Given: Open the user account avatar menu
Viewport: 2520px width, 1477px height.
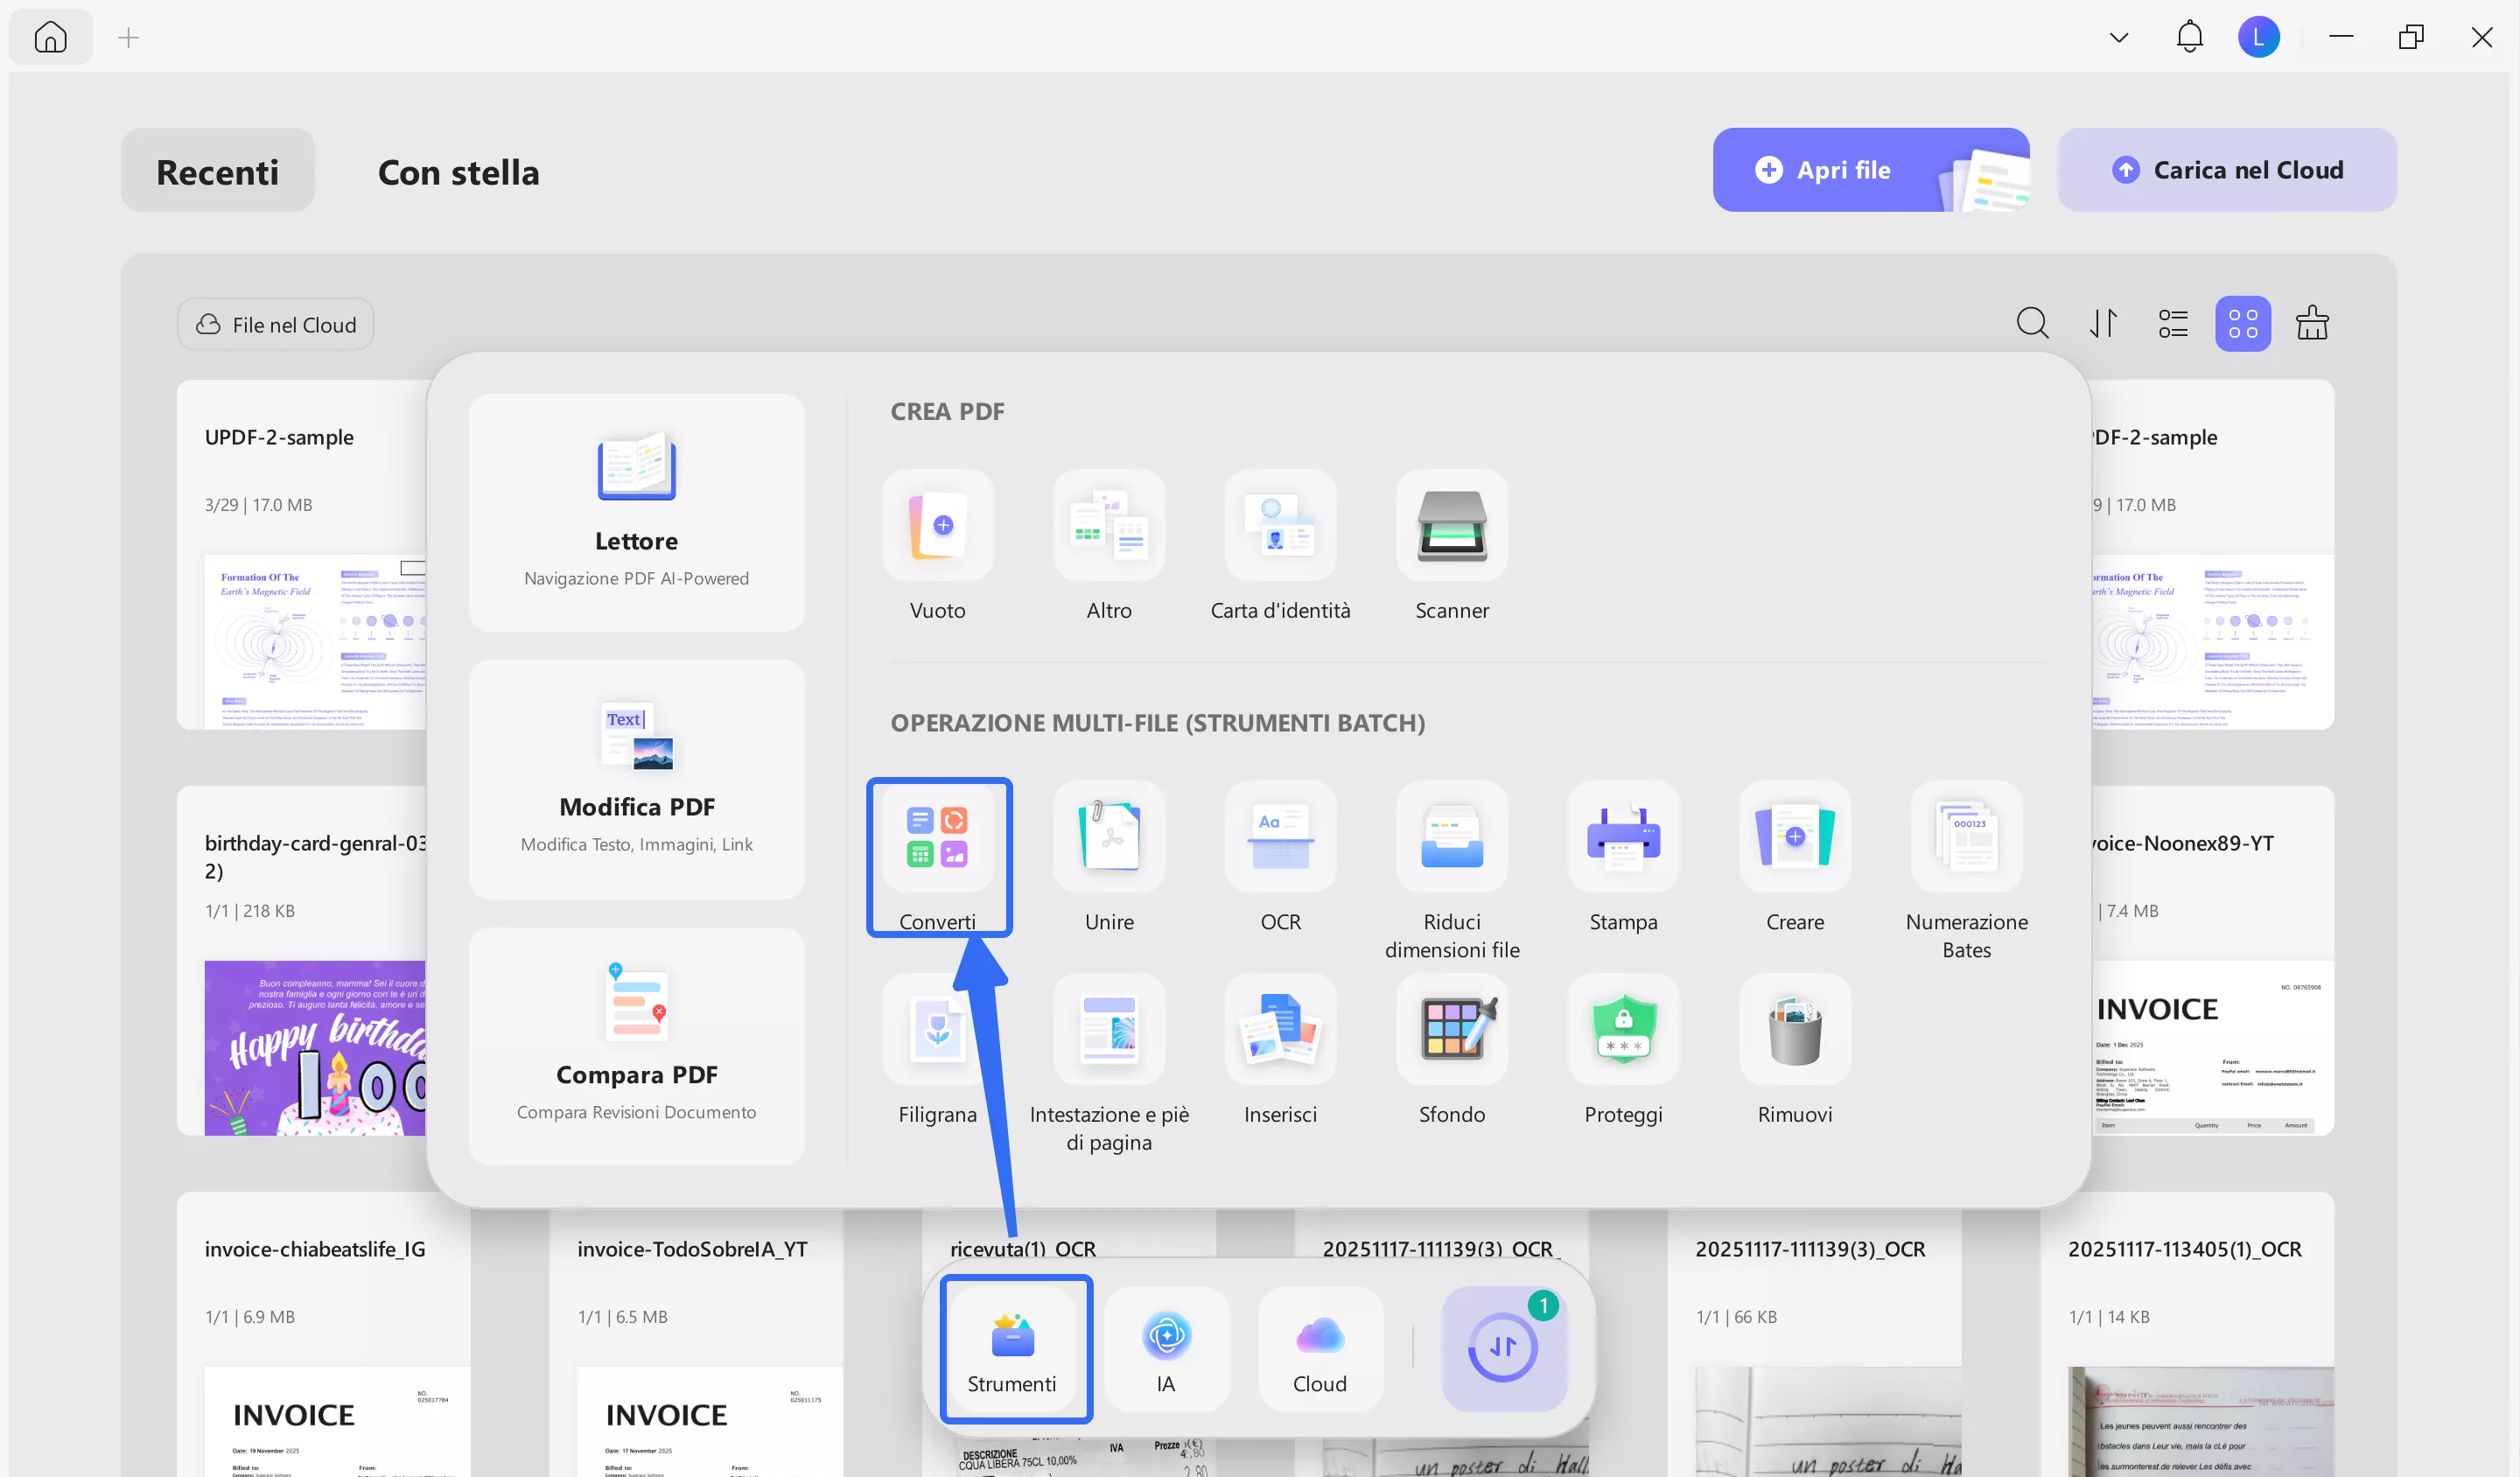Looking at the screenshot, I should [x=2258, y=38].
